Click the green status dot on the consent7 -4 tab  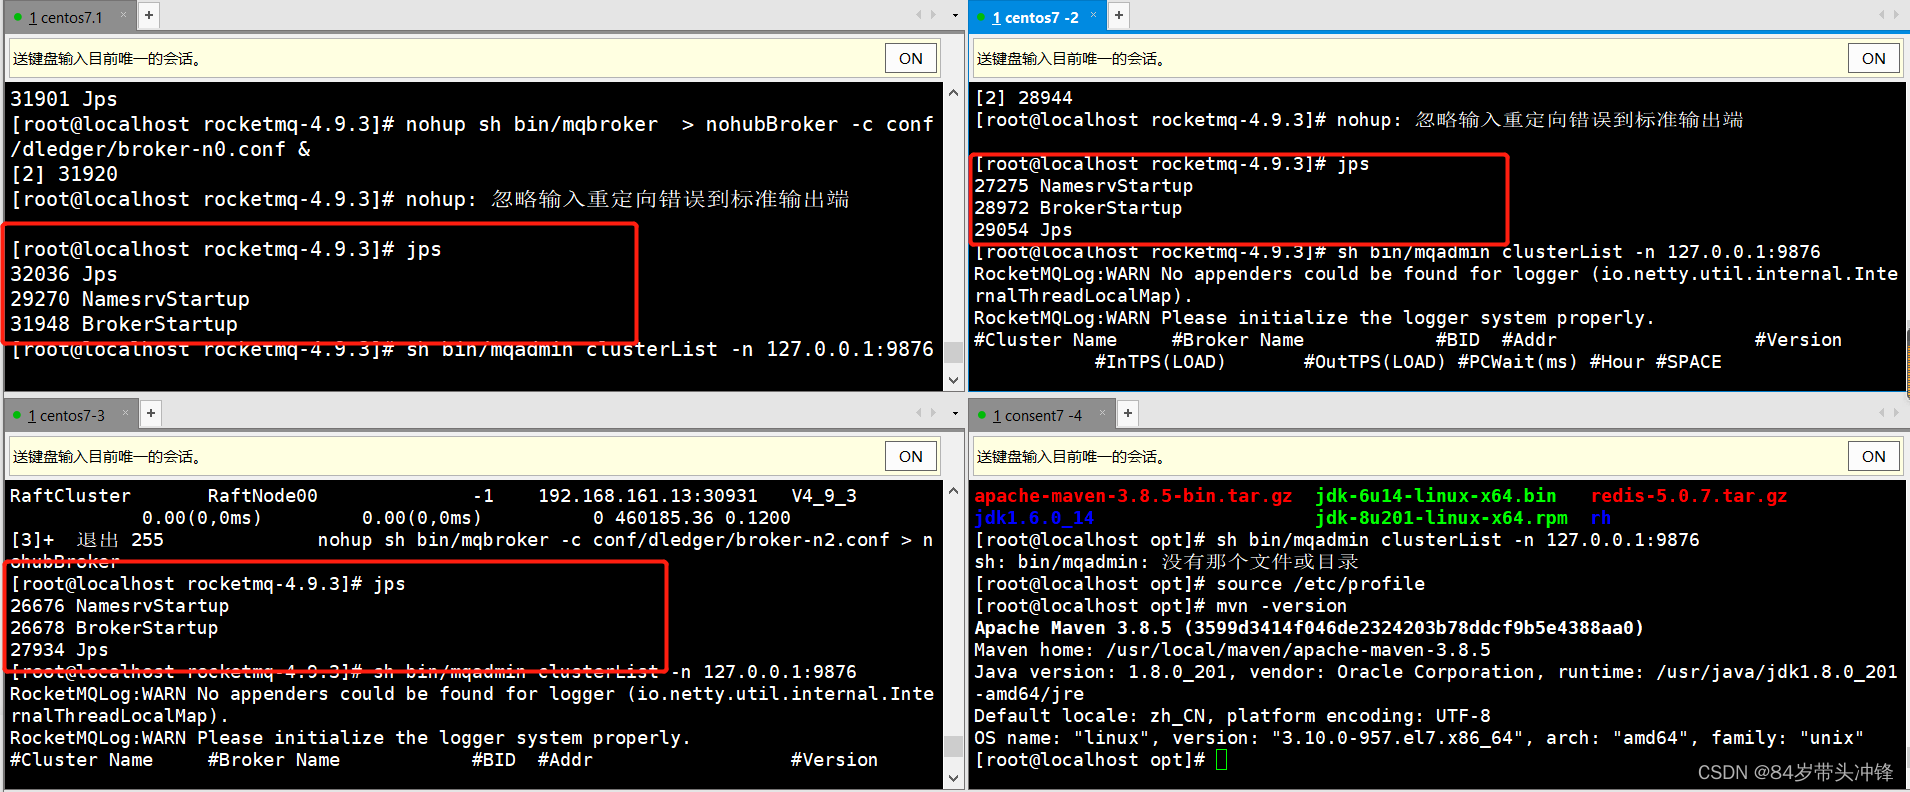982,415
